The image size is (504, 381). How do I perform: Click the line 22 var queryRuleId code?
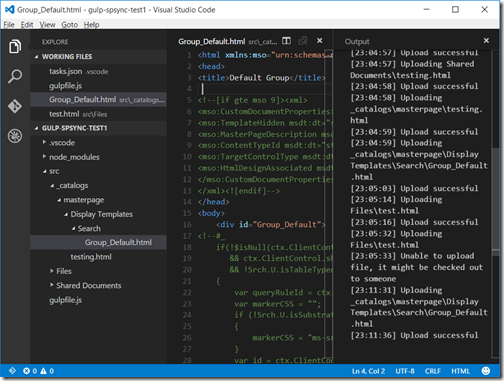point(283,292)
